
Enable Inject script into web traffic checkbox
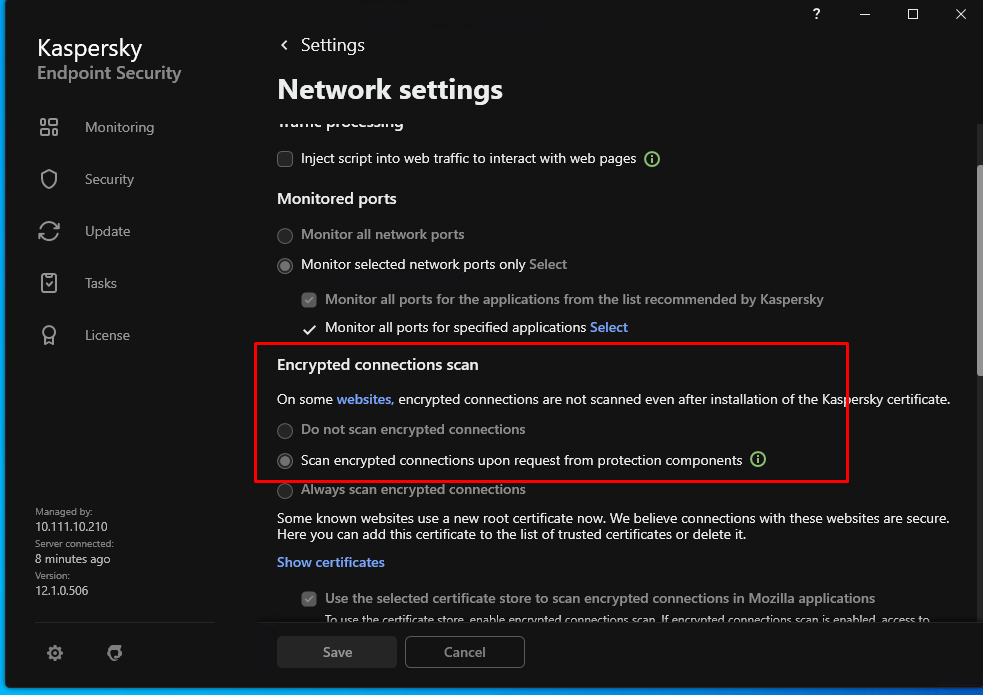pos(285,159)
